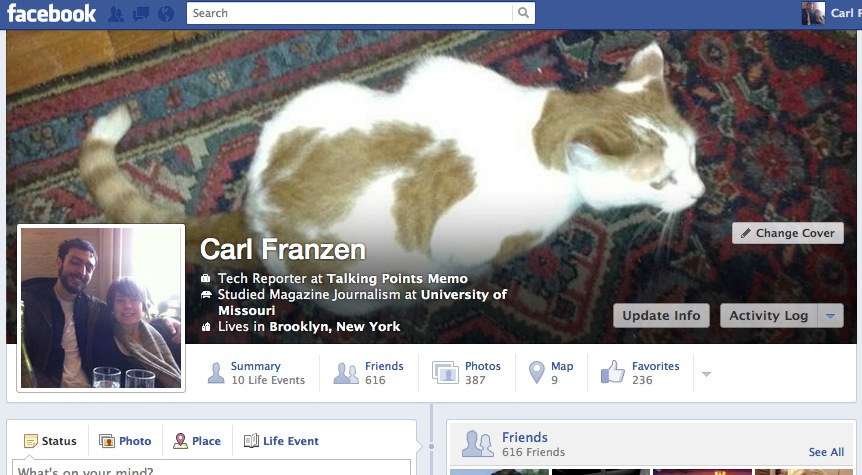Click the Change Cover button
The width and height of the screenshot is (862, 475).
click(788, 233)
